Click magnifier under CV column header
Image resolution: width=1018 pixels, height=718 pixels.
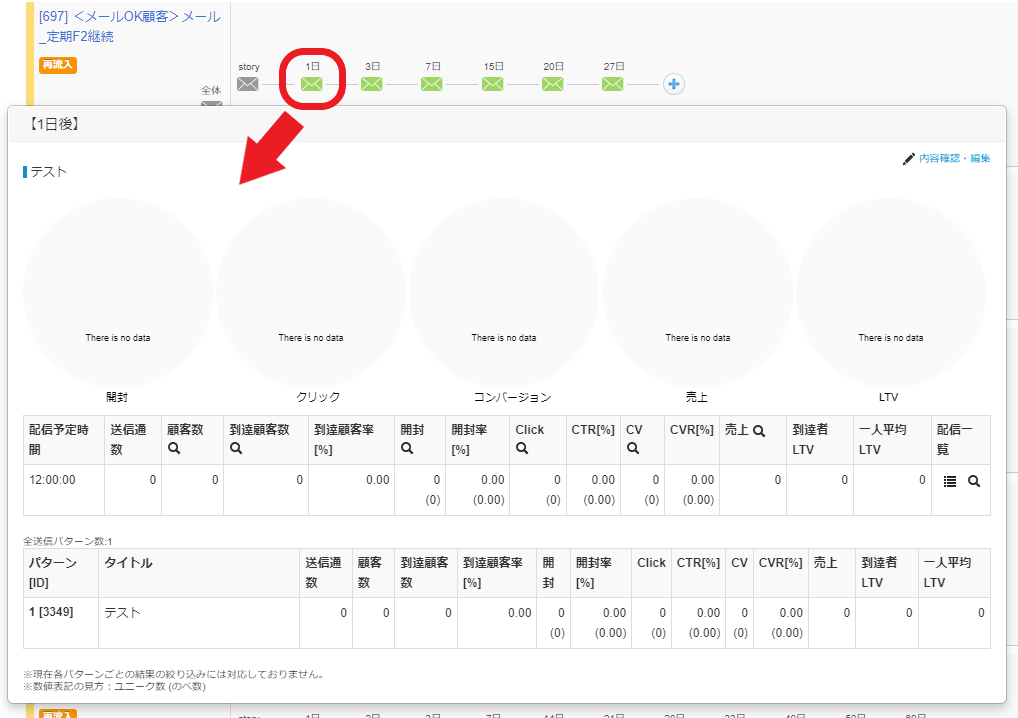click(x=633, y=450)
